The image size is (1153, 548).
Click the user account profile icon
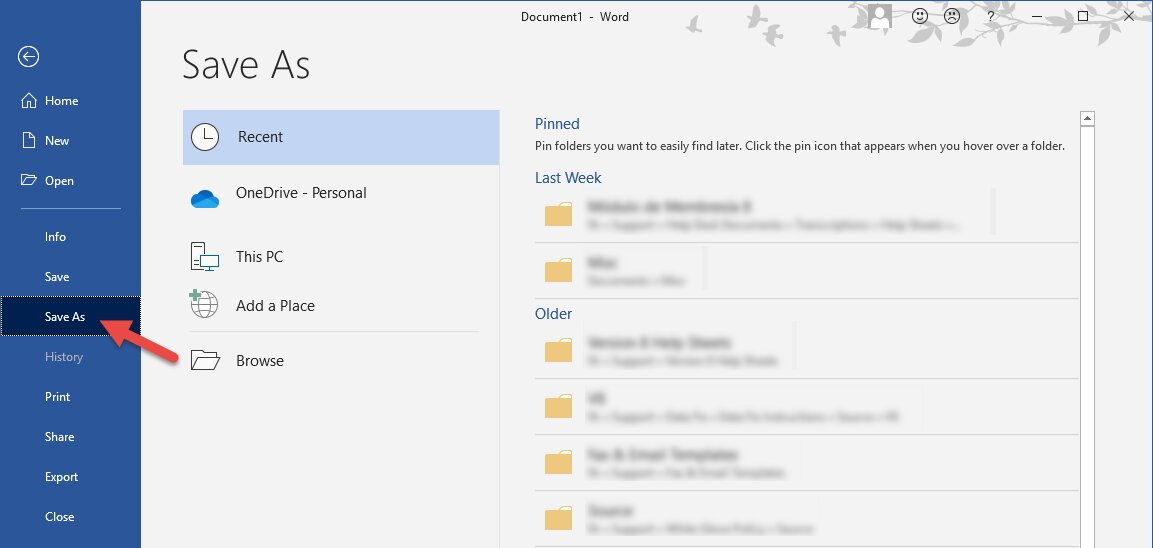(879, 16)
